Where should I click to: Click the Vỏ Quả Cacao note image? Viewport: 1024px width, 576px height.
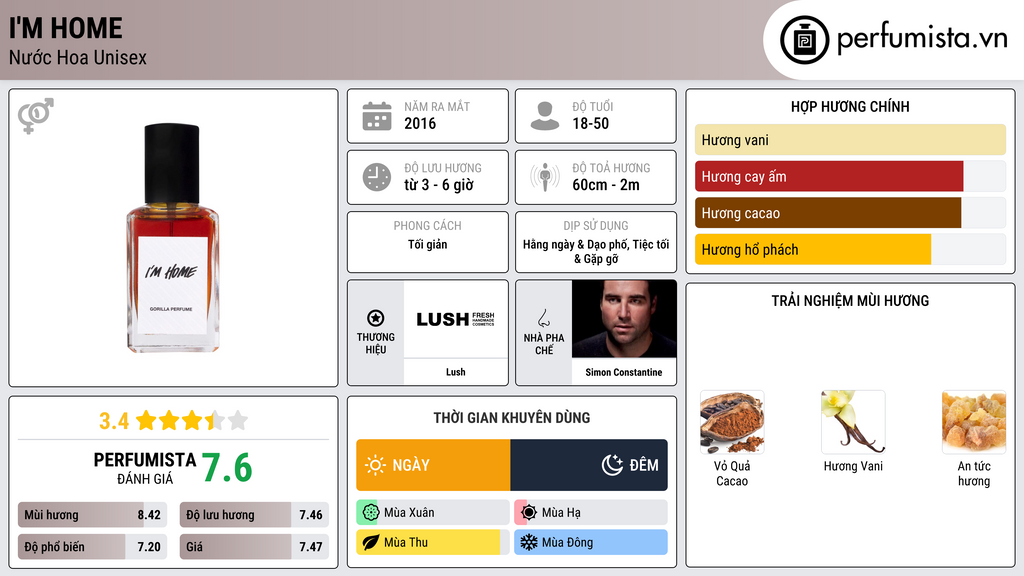tap(731, 422)
